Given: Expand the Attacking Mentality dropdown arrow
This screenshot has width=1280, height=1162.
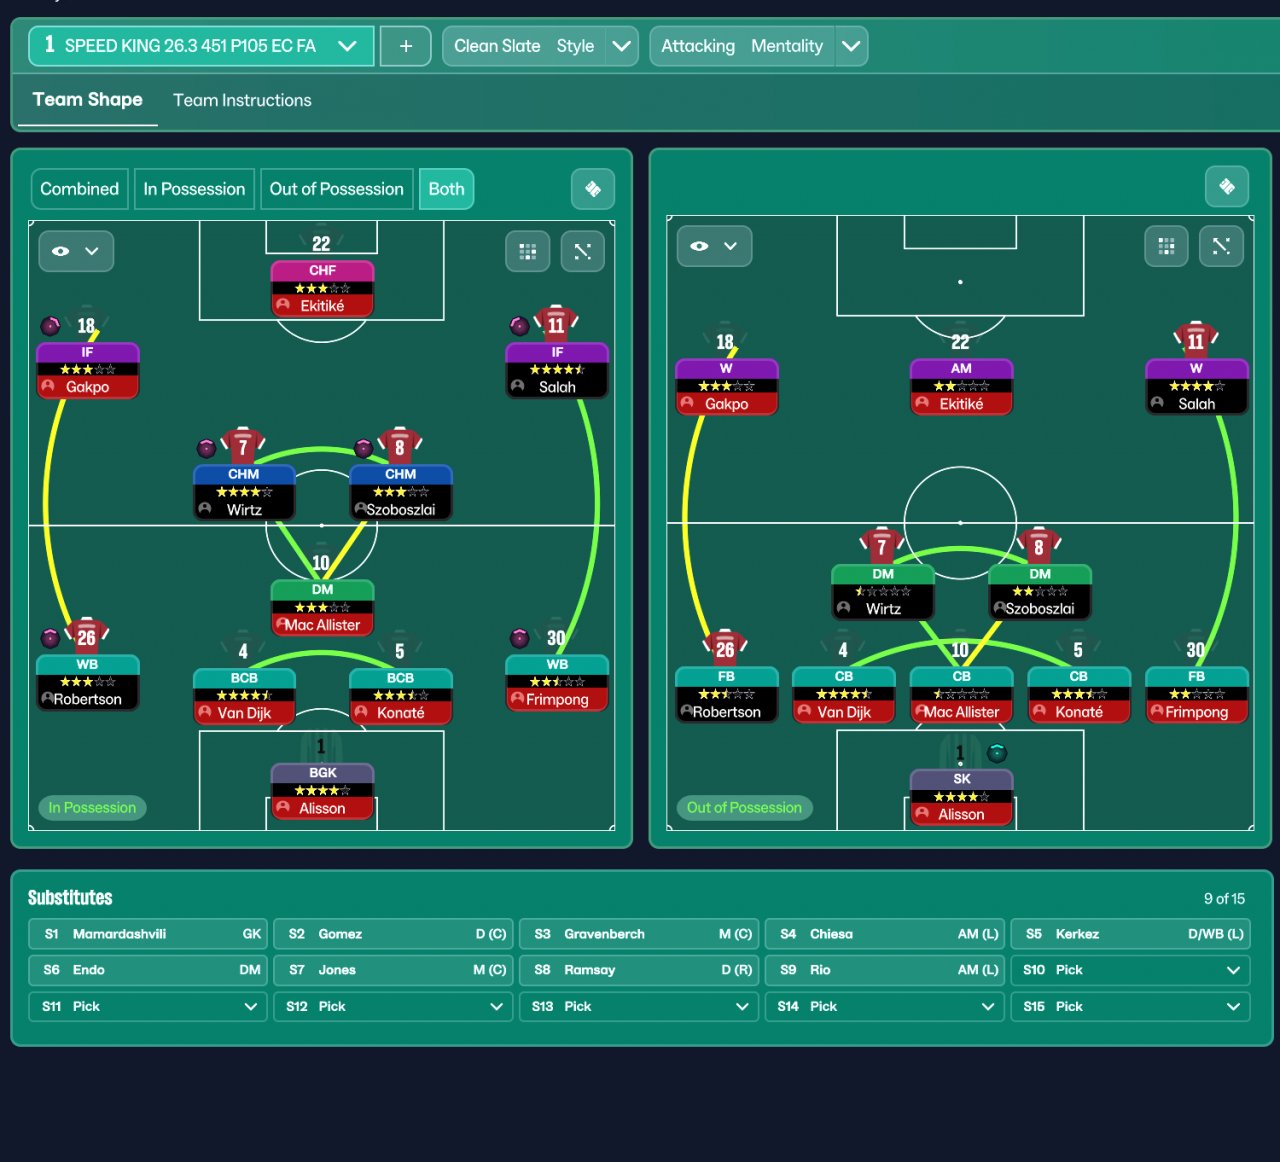Looking at the screenshot, I should click(851, 46).
